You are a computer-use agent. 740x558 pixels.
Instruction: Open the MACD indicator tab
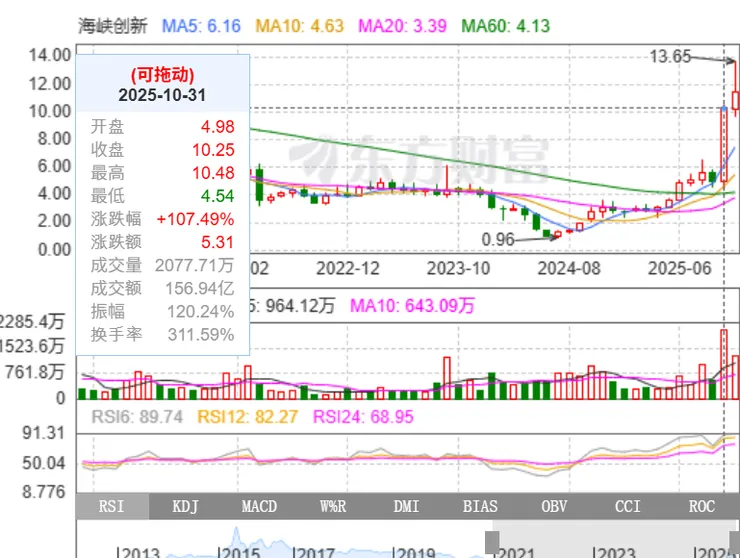click(x=260, y=507)
